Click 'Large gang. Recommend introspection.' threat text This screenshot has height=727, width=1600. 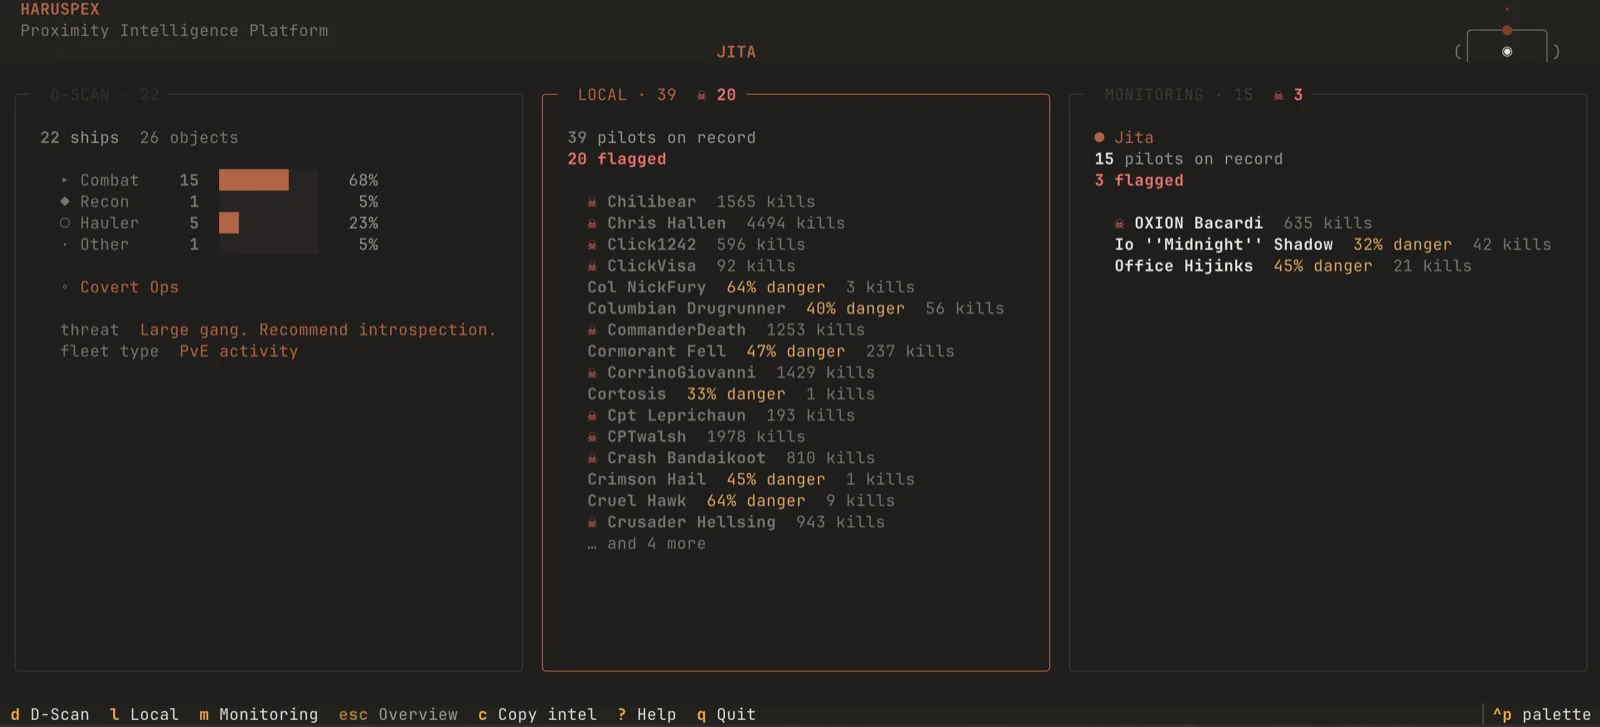coord(318,330)
